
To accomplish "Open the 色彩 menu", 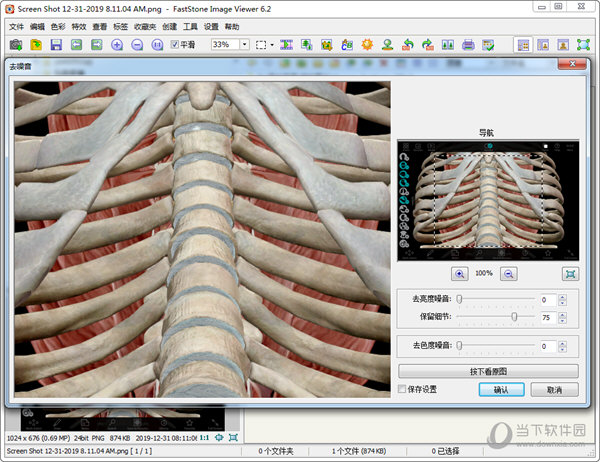I will pos(58,26).
